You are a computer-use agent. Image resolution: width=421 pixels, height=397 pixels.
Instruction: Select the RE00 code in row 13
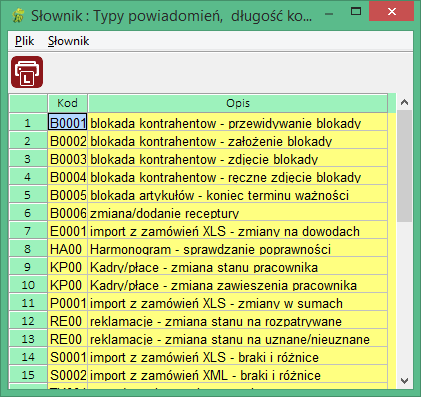coord(68,339)
